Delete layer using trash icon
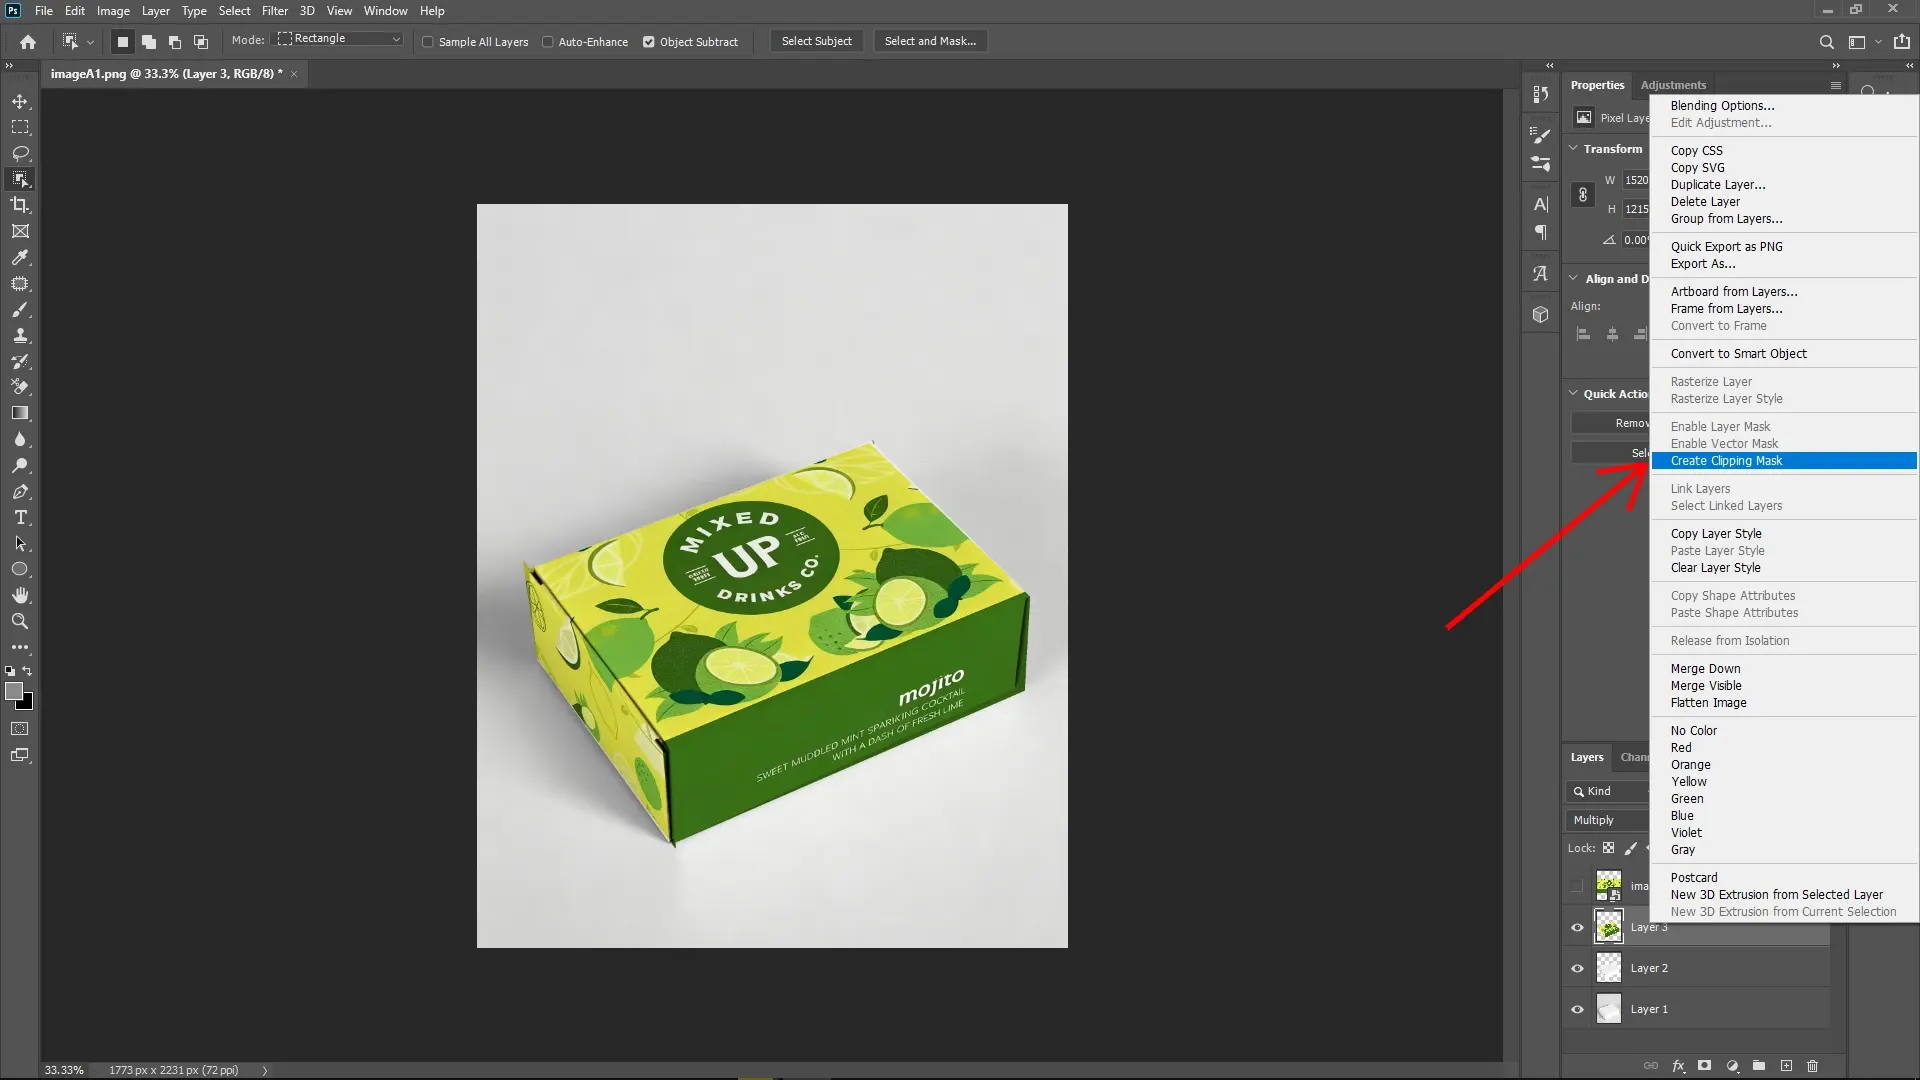This screenshot has width=1920, height=1080. 1813,1066
